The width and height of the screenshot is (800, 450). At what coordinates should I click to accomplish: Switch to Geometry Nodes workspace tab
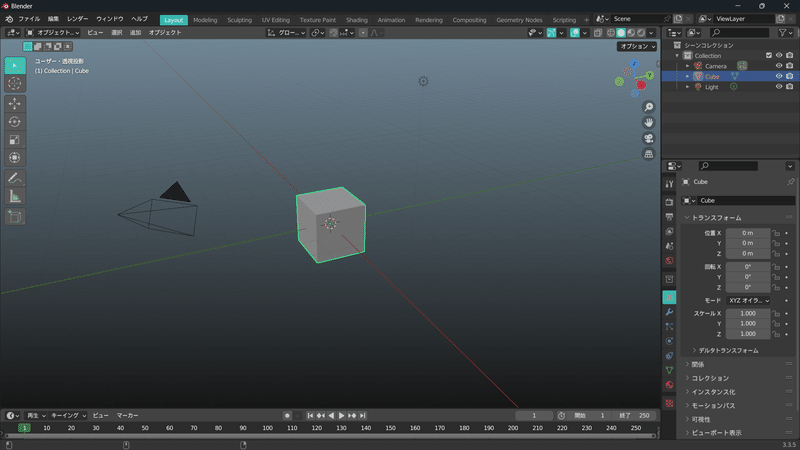pos(519,20)
